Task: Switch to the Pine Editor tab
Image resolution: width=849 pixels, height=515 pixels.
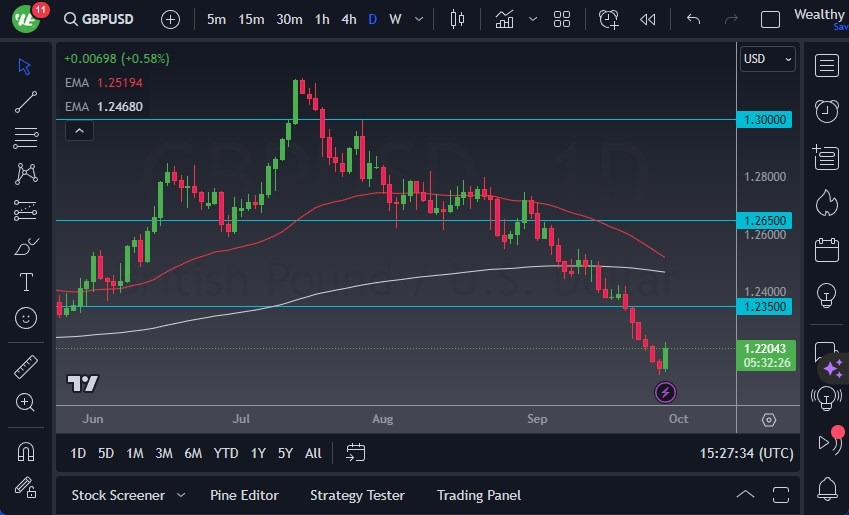Action: click(244, 495)
